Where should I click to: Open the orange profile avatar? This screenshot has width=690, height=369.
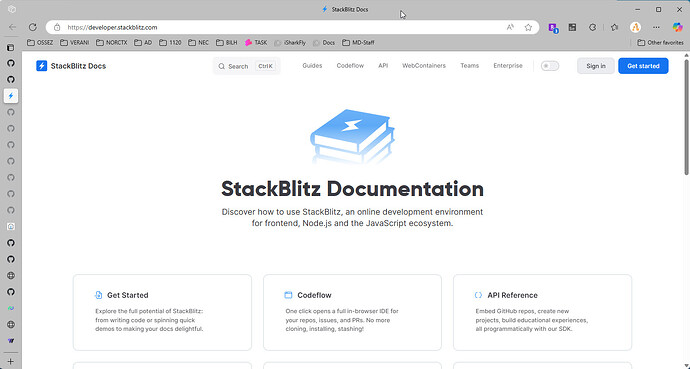click(635, 27)
